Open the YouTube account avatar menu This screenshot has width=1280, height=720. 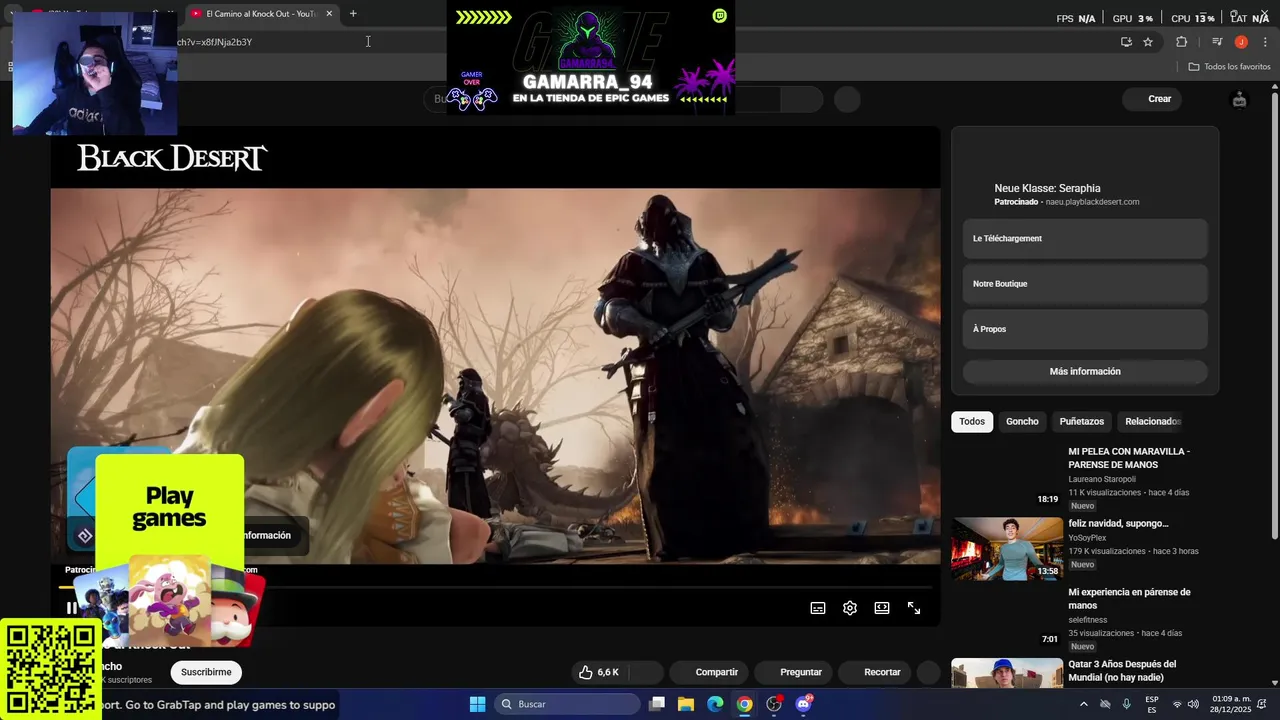point(1240,99)
